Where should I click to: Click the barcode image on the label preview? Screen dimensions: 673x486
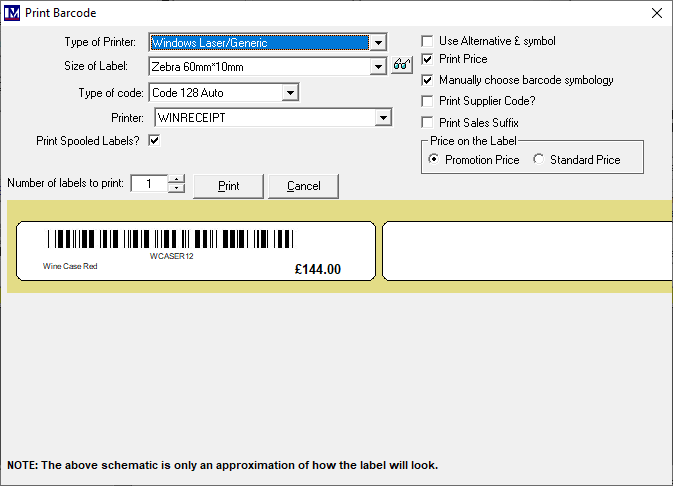click(x=170, y=239)
